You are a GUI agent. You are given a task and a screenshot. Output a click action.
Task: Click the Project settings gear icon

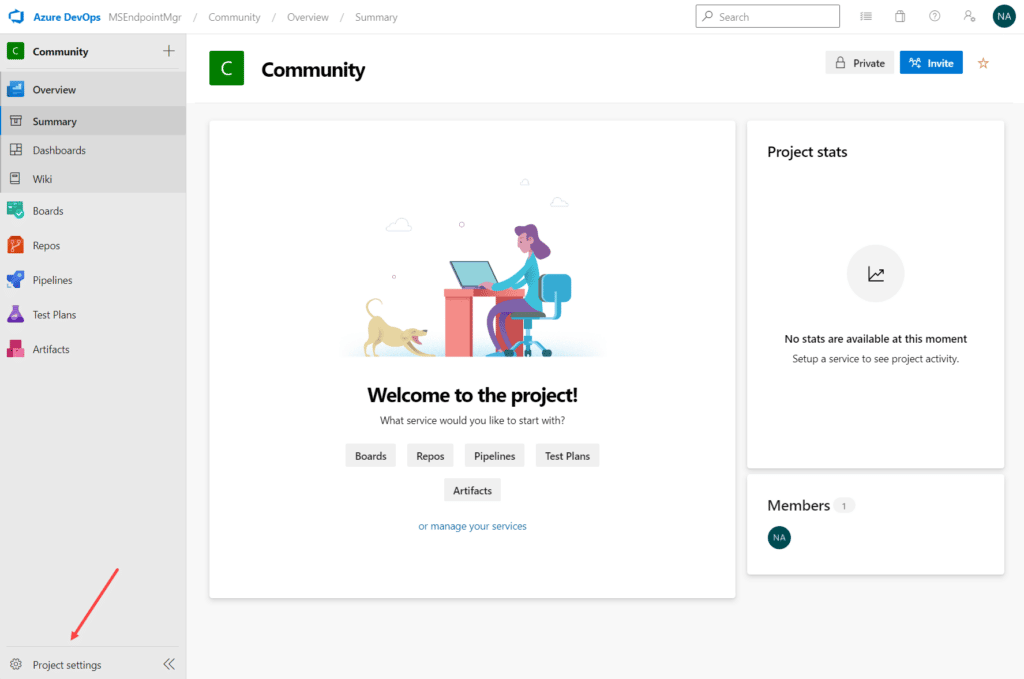pyautogui.click(x=16, y=665)
